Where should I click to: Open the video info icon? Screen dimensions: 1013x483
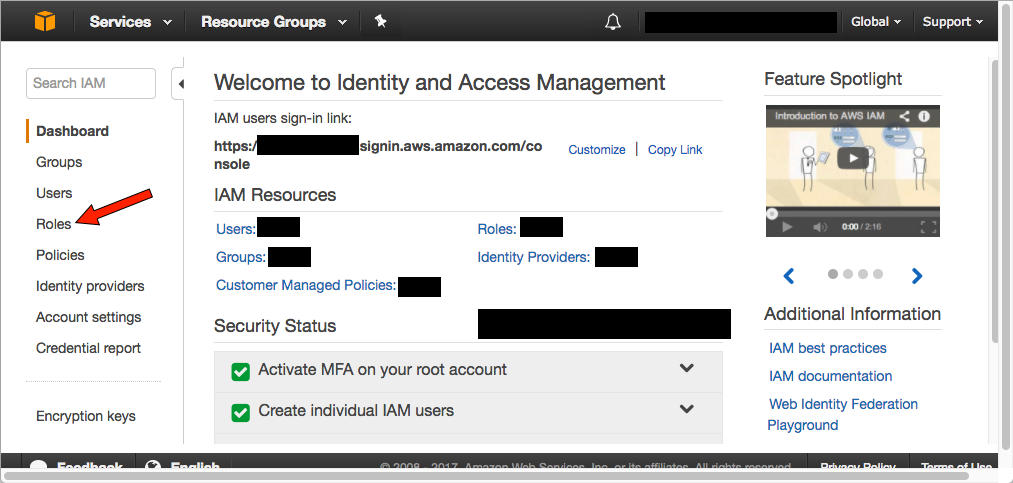(x=924, y=117)
